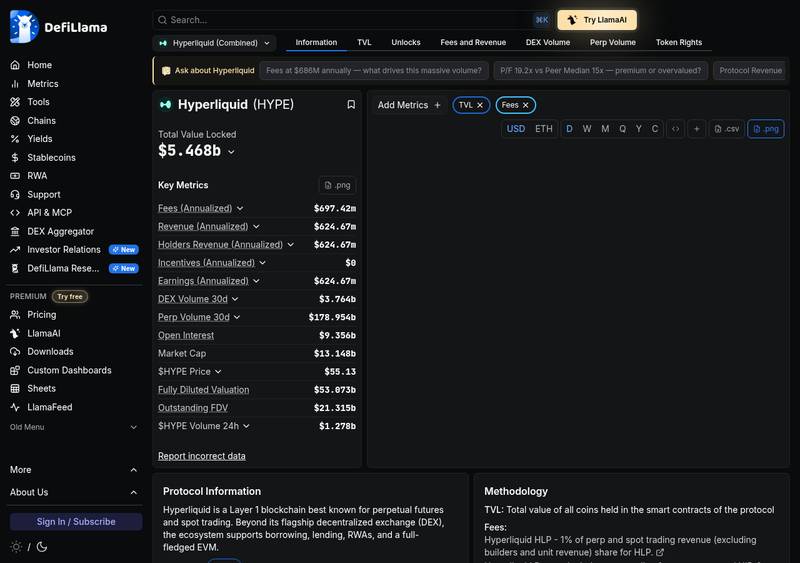Click the embed chart code icon
Screen dimensions: 800x563
676,129
